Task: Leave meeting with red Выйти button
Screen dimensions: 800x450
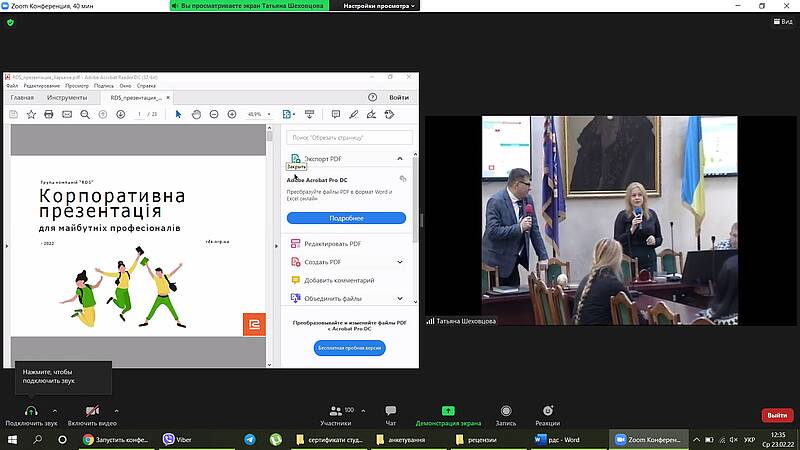Action: pos(777,415)
